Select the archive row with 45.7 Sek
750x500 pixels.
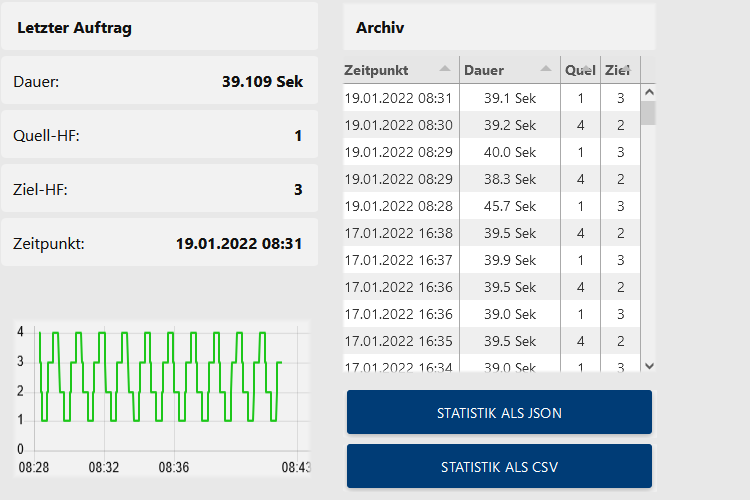pyautogui.click(x=510, y=206)
